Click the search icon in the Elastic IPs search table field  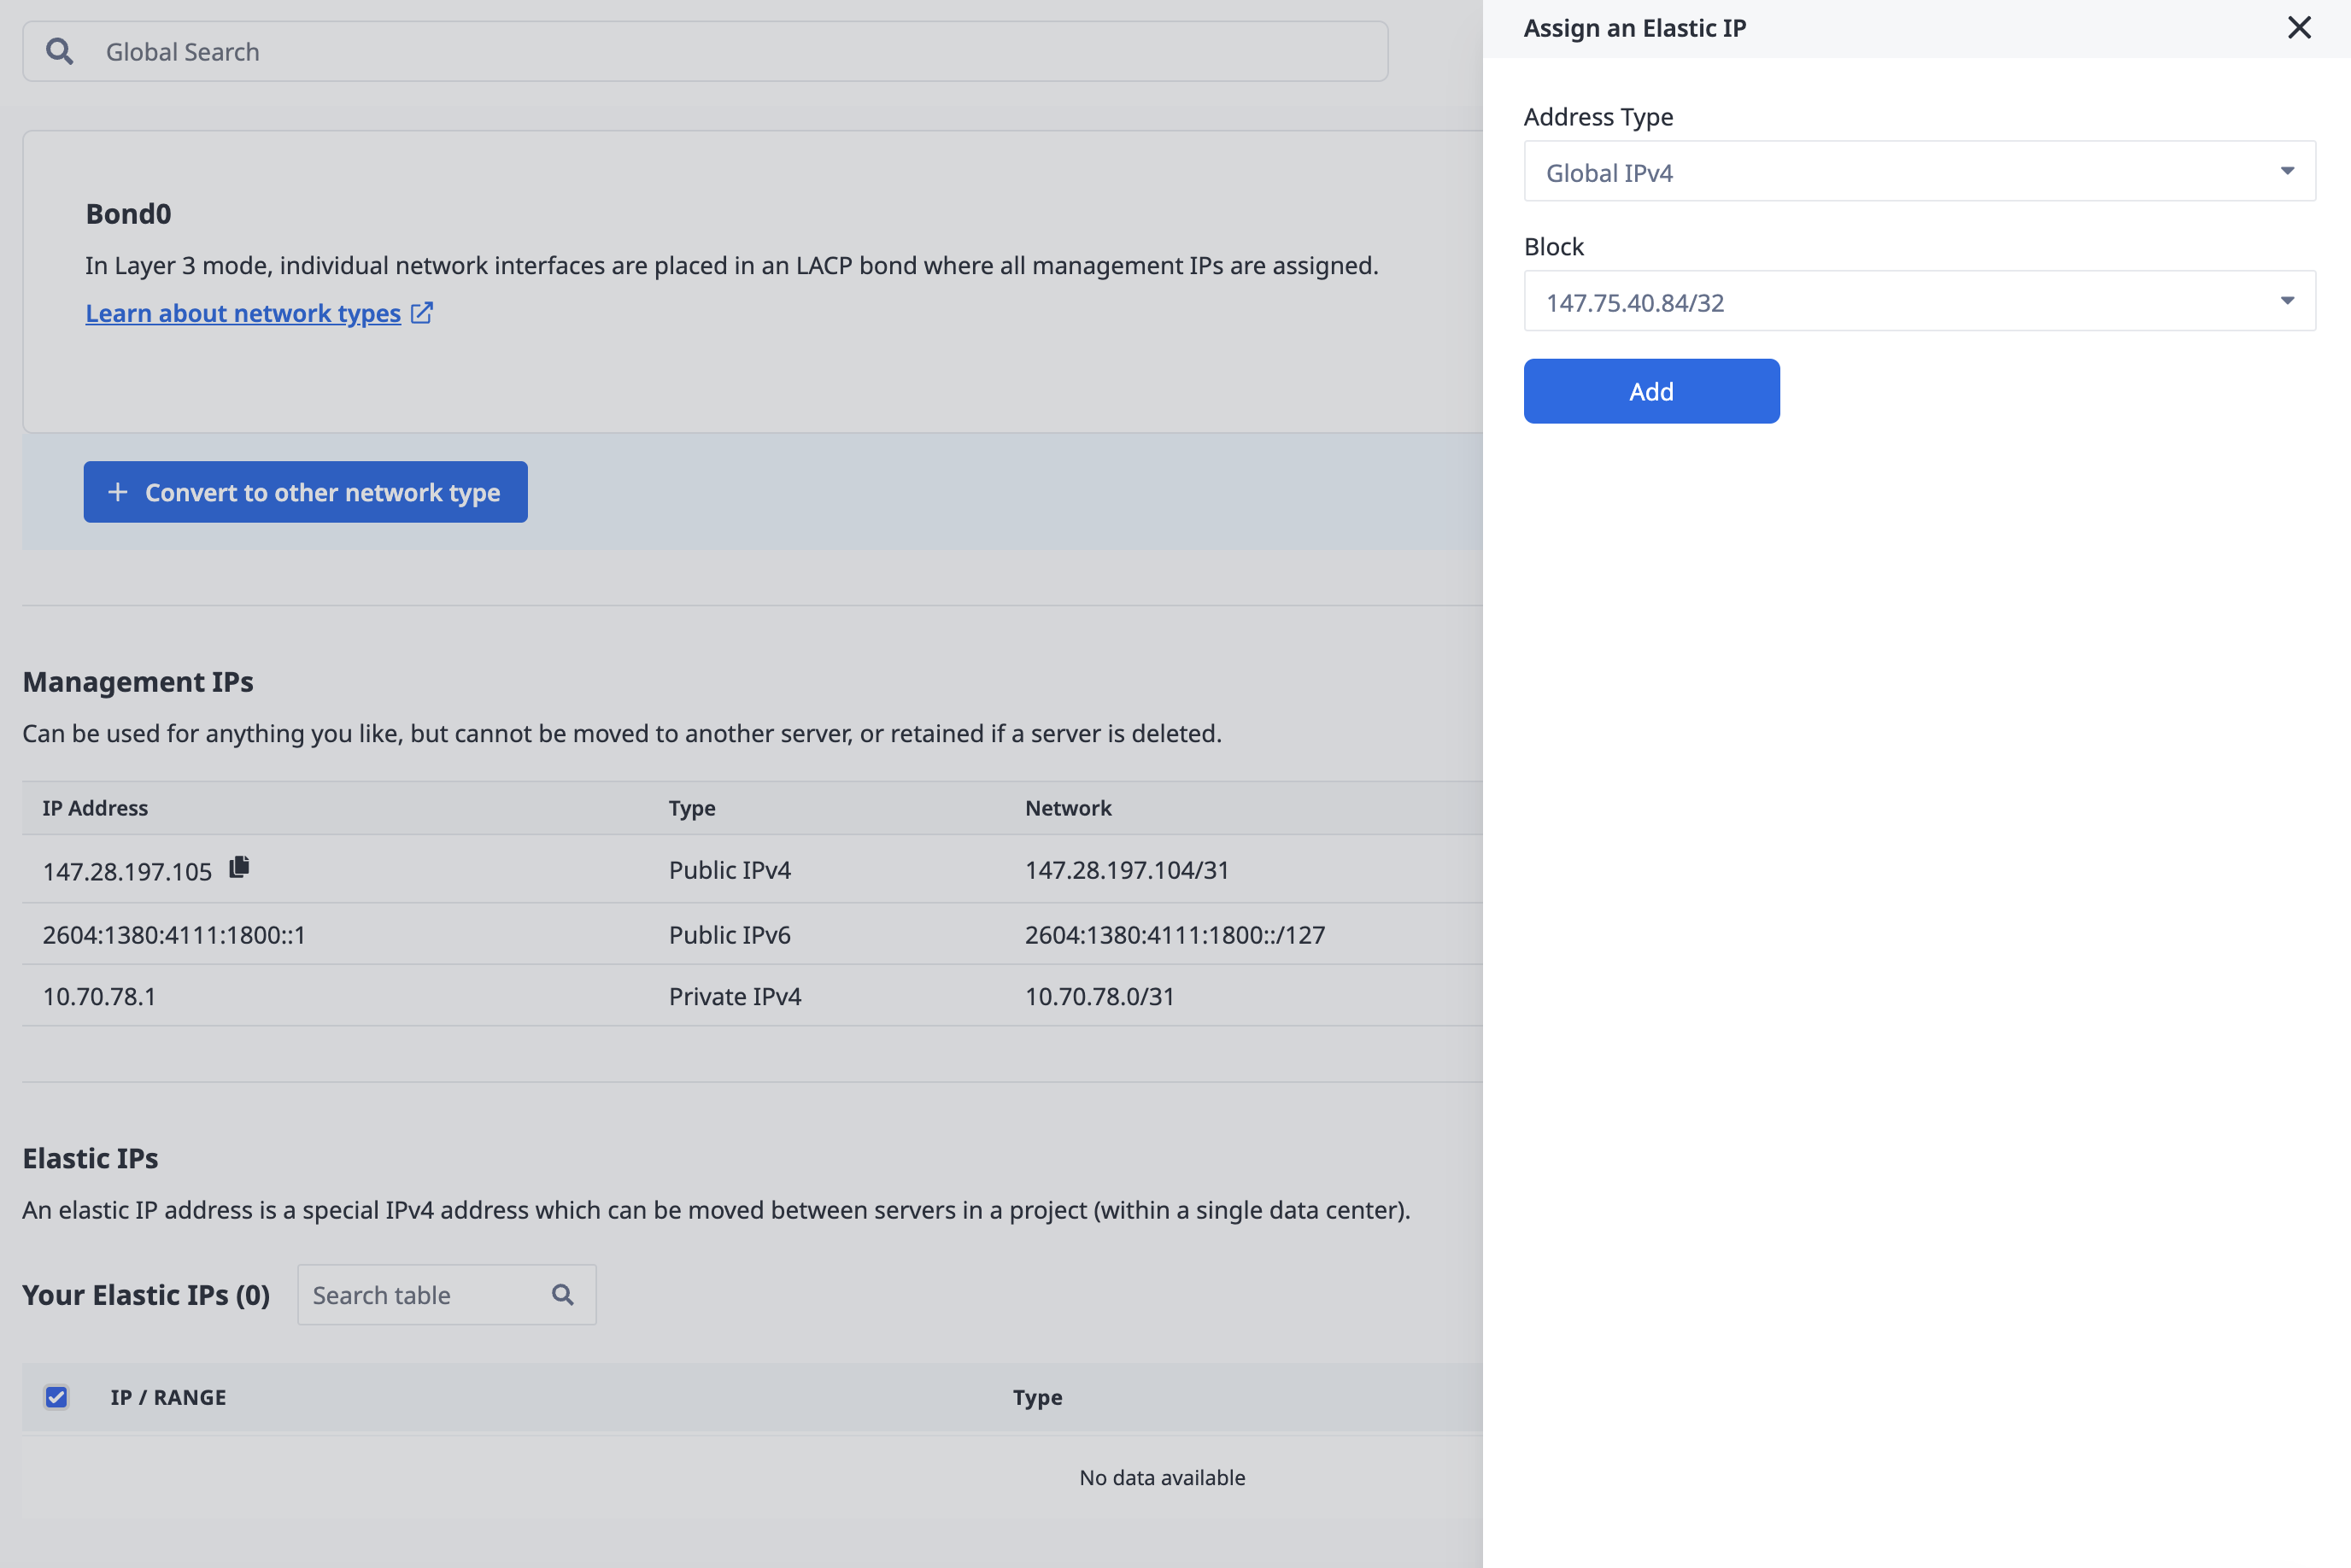click(x=563, y=1295)
